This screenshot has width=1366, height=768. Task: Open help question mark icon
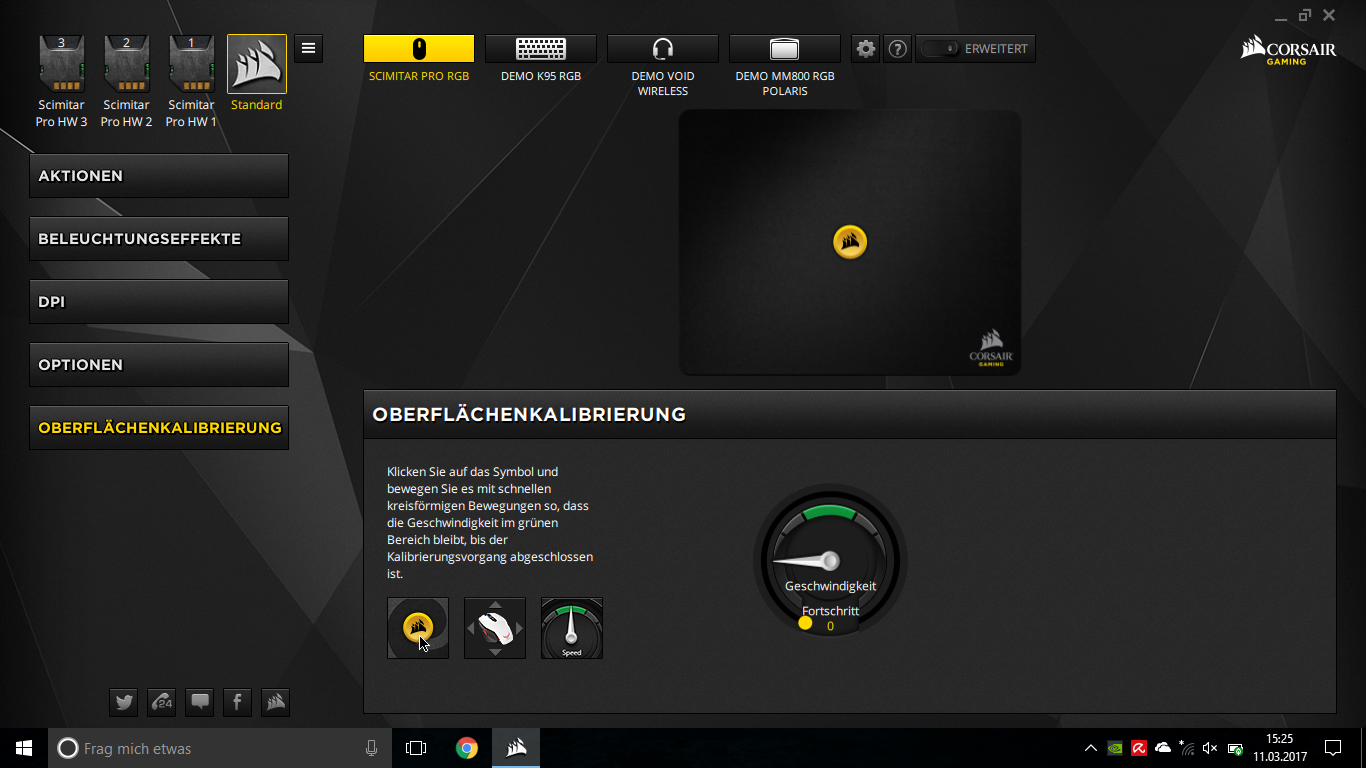(x=898, y=49)
